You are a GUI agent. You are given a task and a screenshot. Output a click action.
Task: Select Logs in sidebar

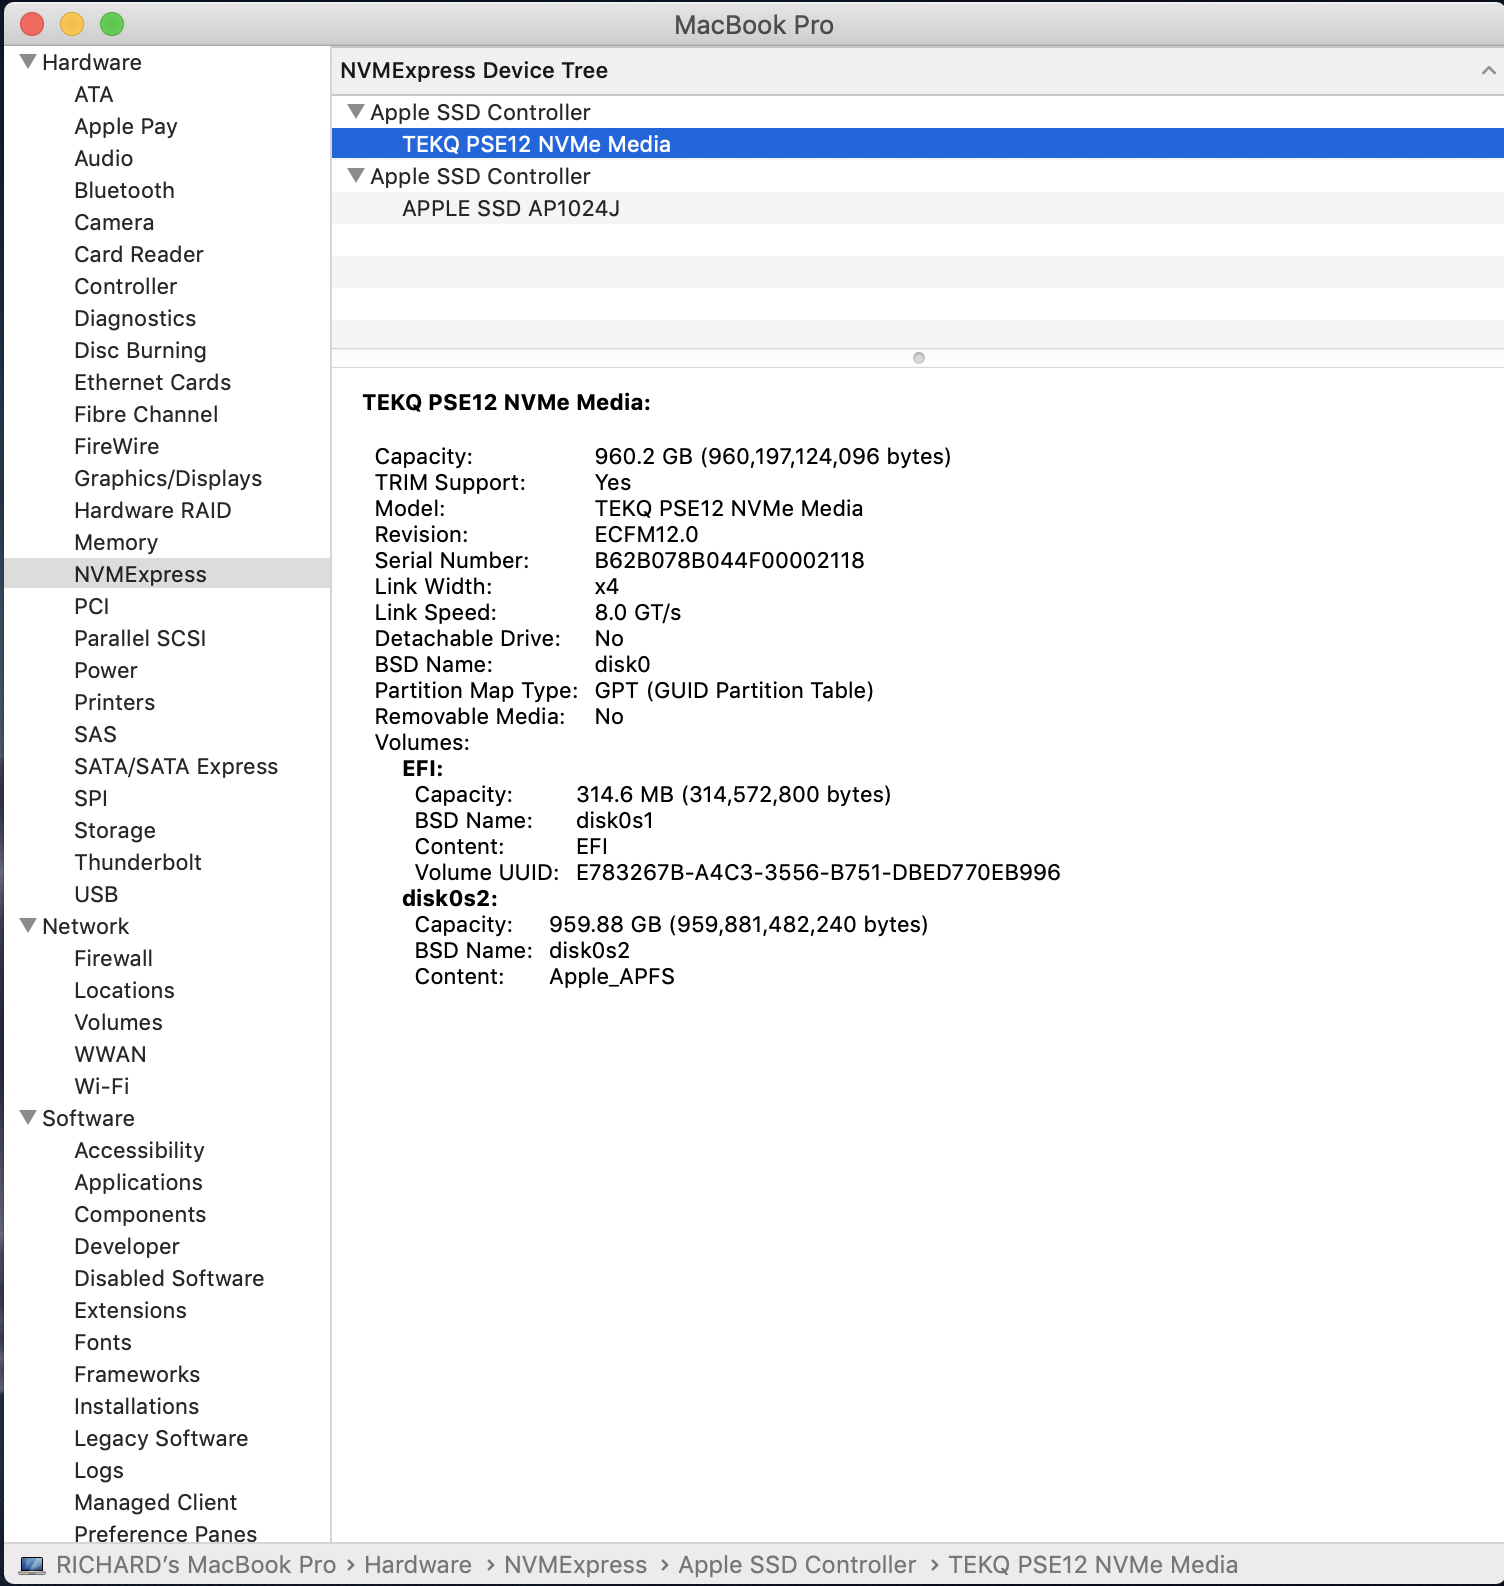99,1470
